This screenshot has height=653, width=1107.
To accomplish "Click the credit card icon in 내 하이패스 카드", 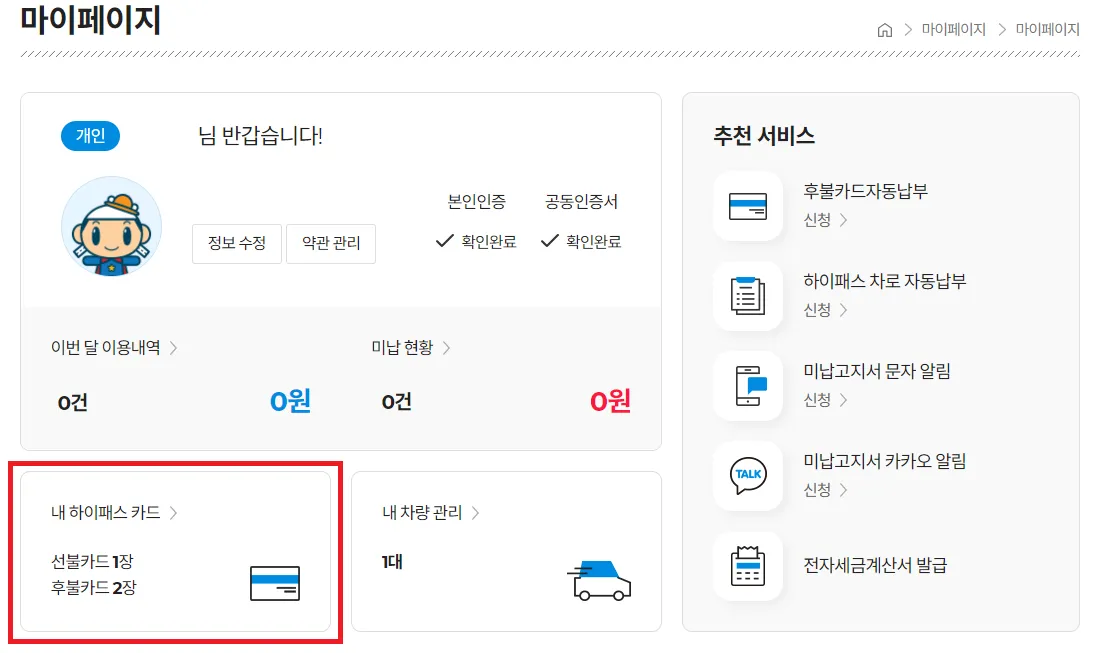I will pyautogui.click(x=275, y=583).
